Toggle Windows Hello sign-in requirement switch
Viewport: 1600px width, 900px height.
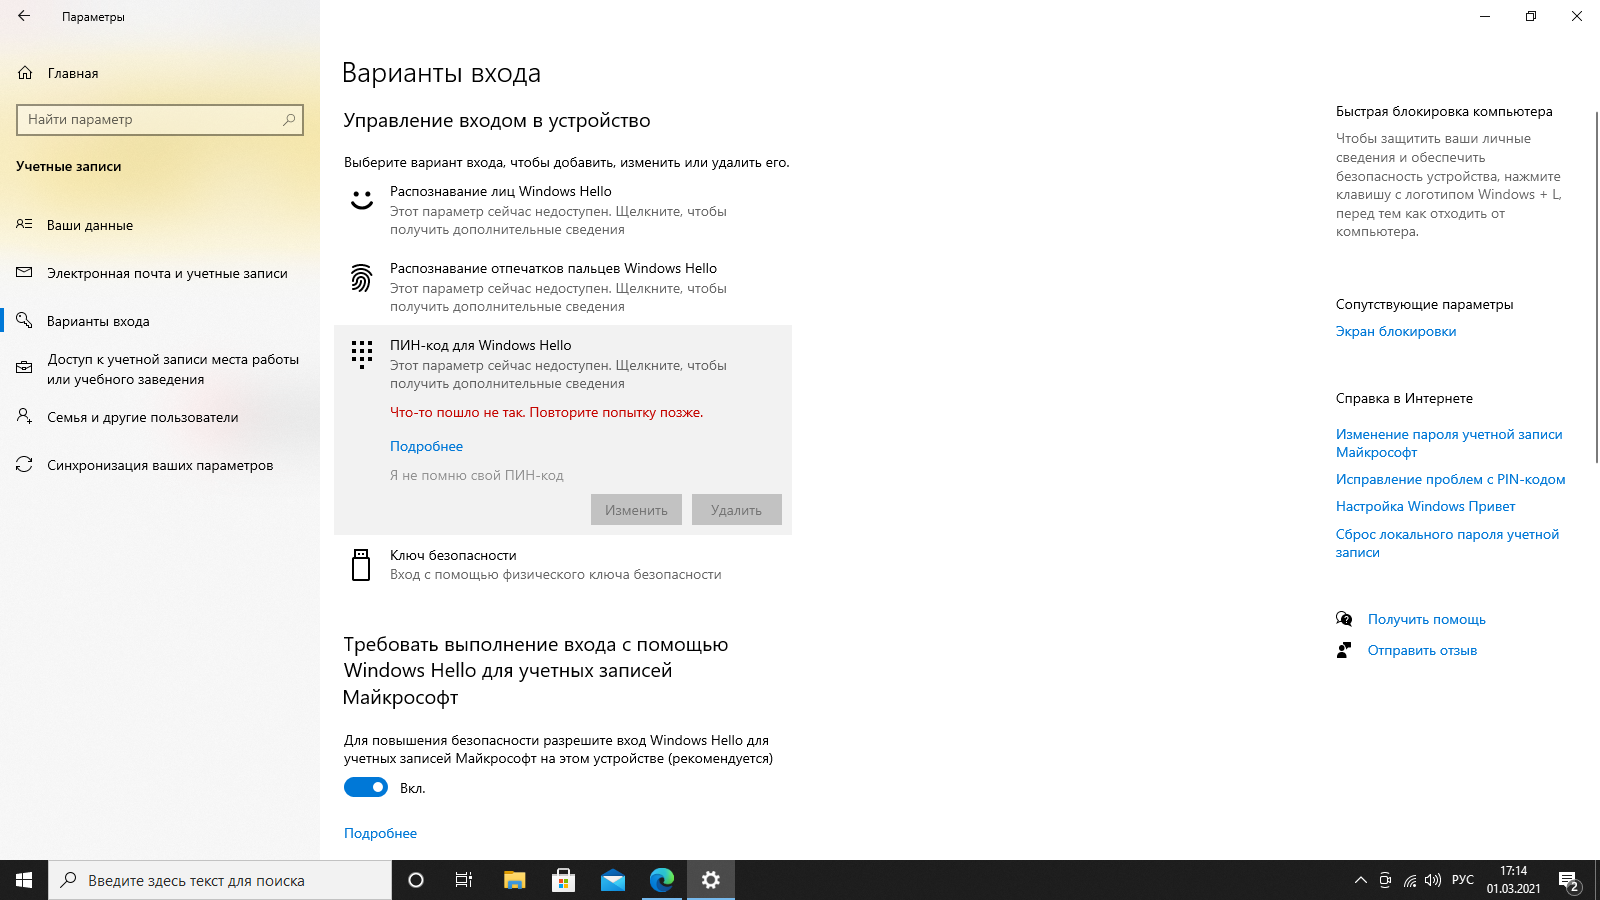(366, 787)
